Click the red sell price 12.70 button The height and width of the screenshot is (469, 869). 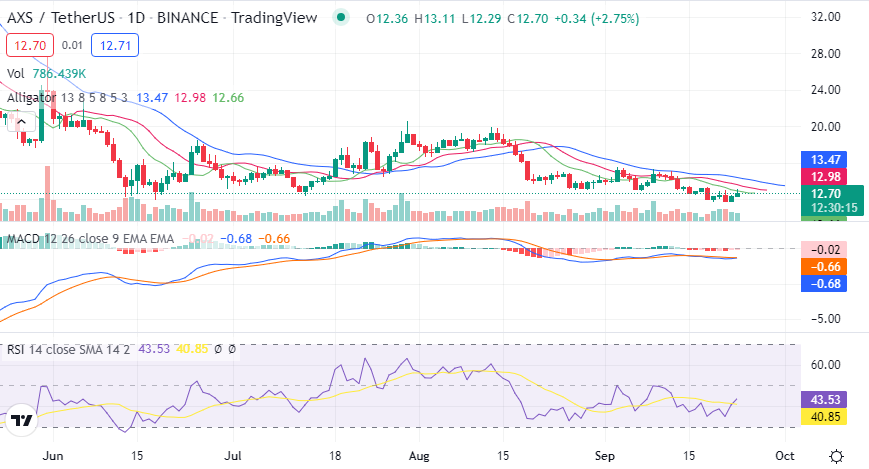(x=30, y=45)
